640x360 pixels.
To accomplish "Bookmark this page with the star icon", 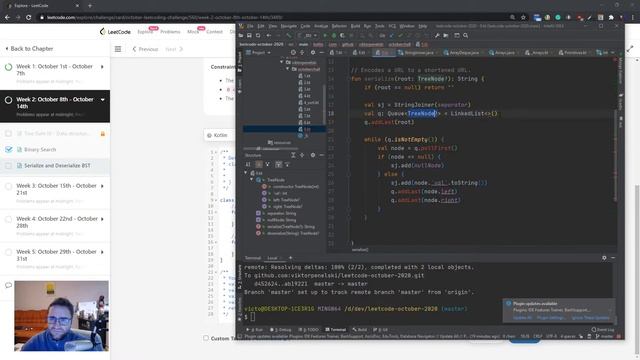I will (x=523, y=18).
